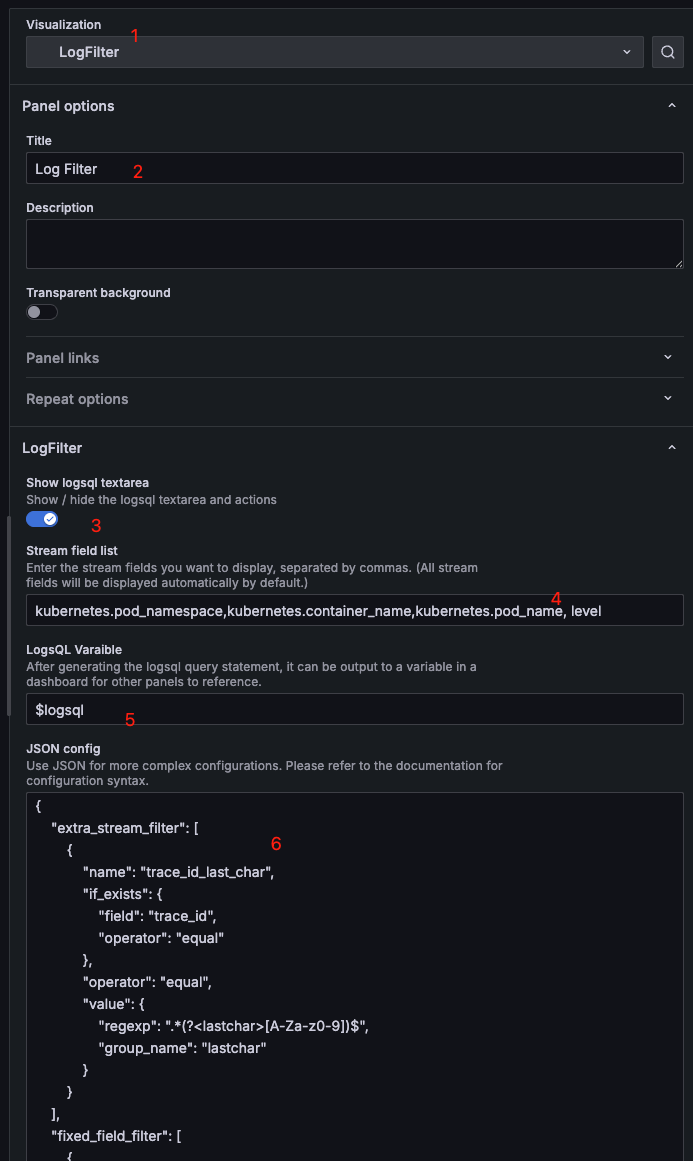Collapse the Panel options section header

click(69, 106)
